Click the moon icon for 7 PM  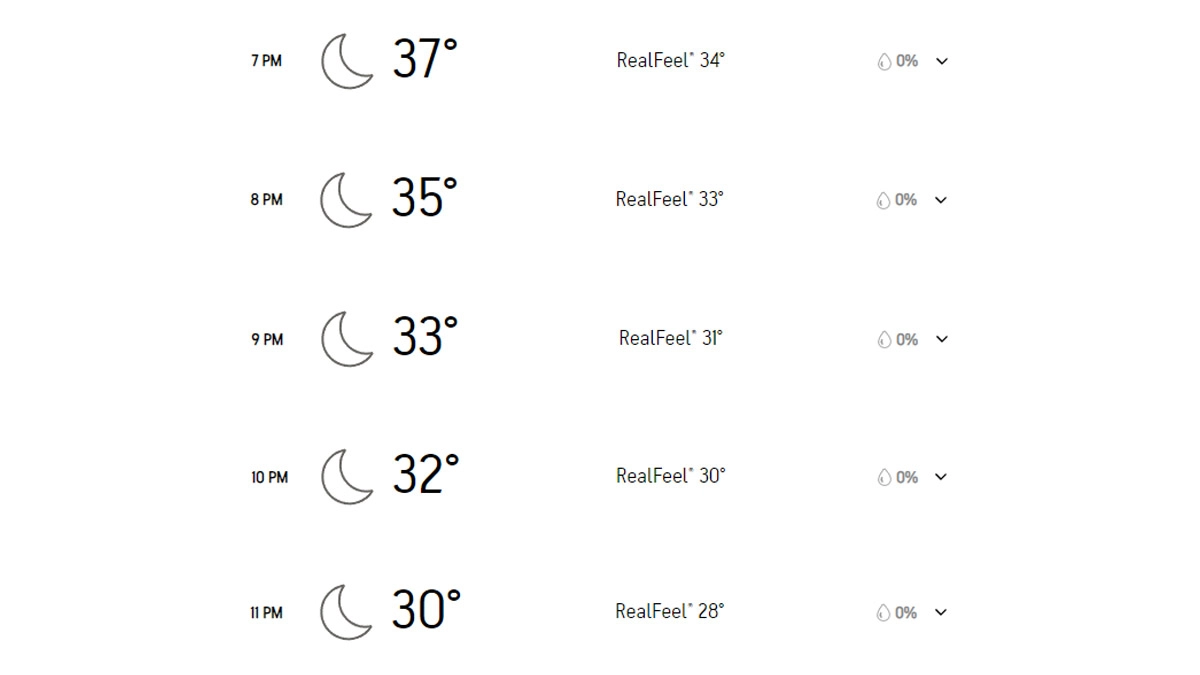point(346,61)
